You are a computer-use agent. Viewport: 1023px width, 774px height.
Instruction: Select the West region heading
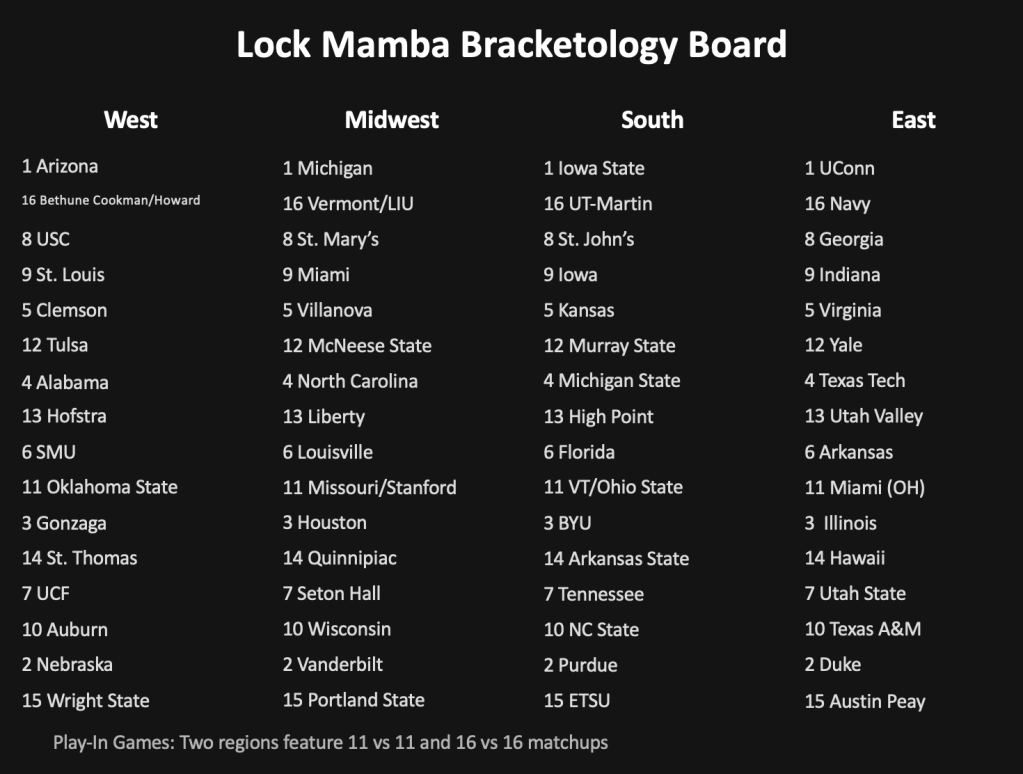(x=131, y=120)
